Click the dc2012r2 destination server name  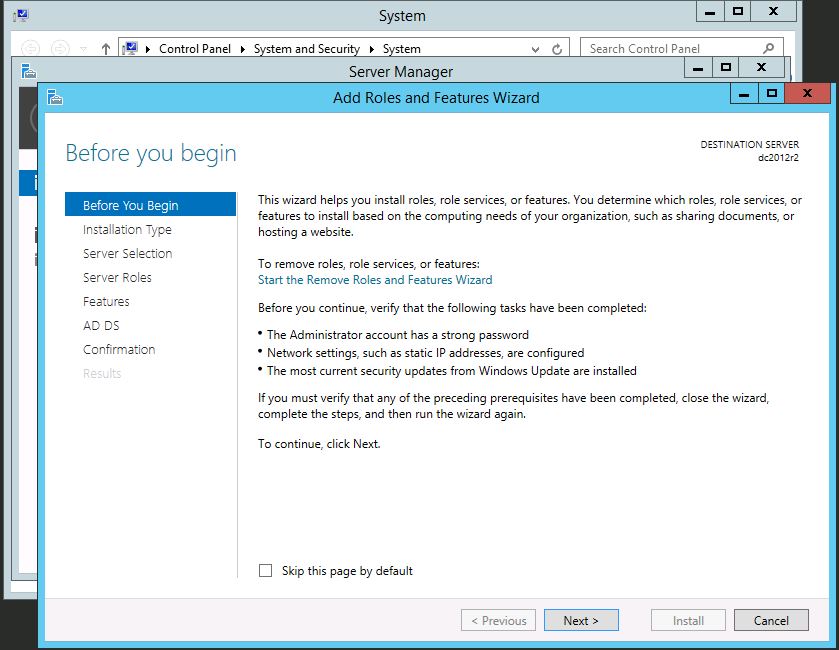pos(778,157)
